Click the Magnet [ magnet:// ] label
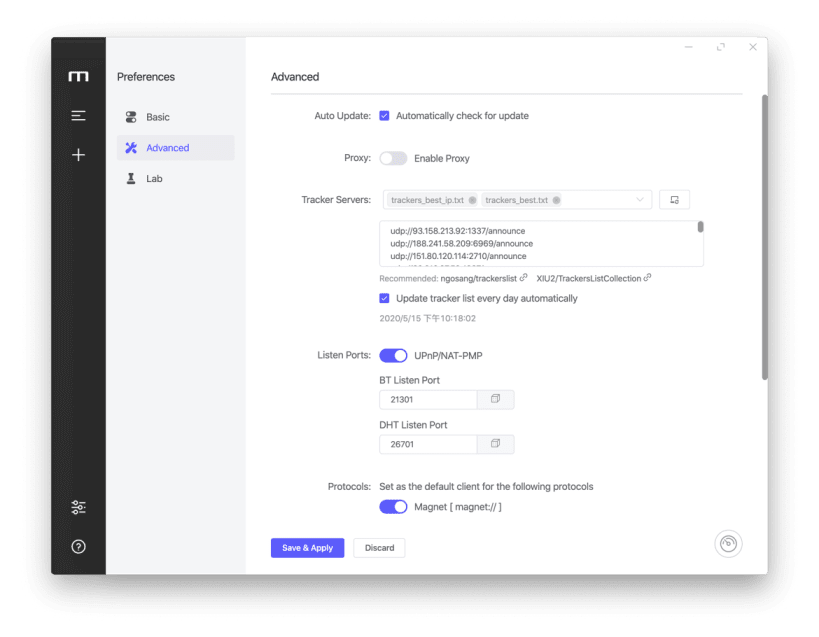Image resolution: width=819 pixels, height=637 pixels. pos(458,507)
